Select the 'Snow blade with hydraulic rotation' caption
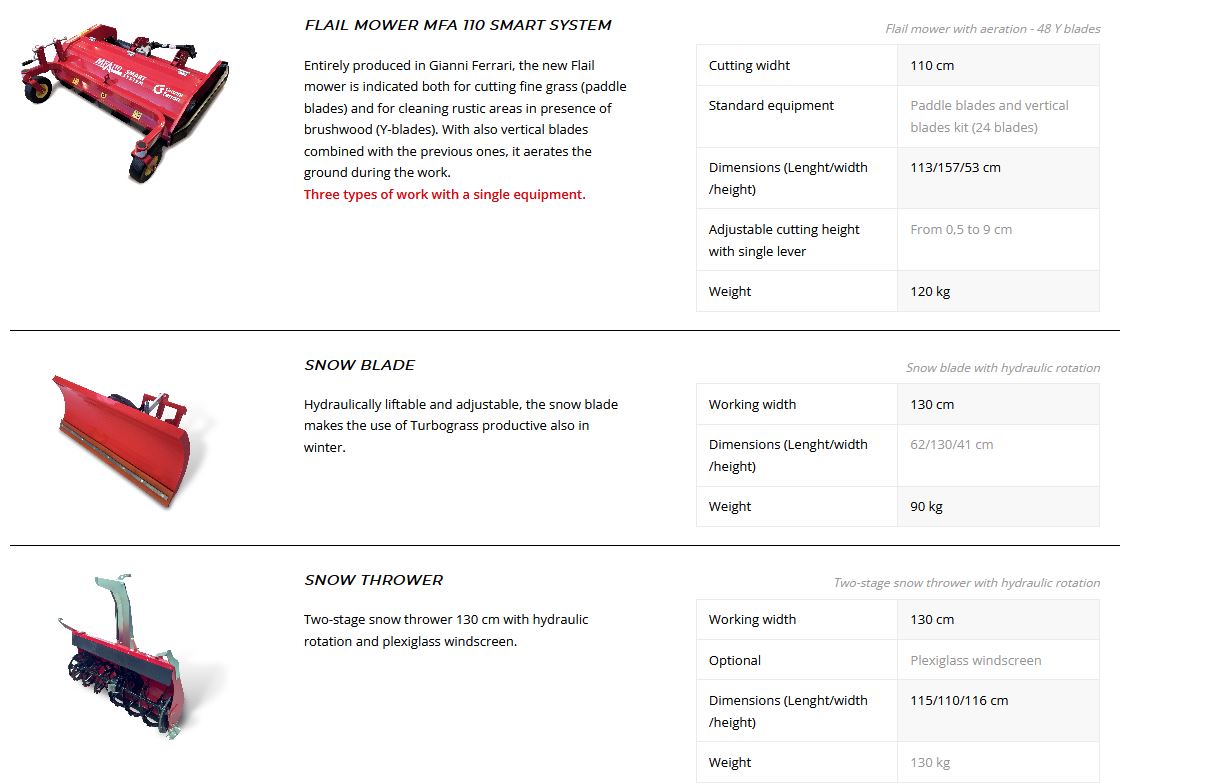 1002,368
